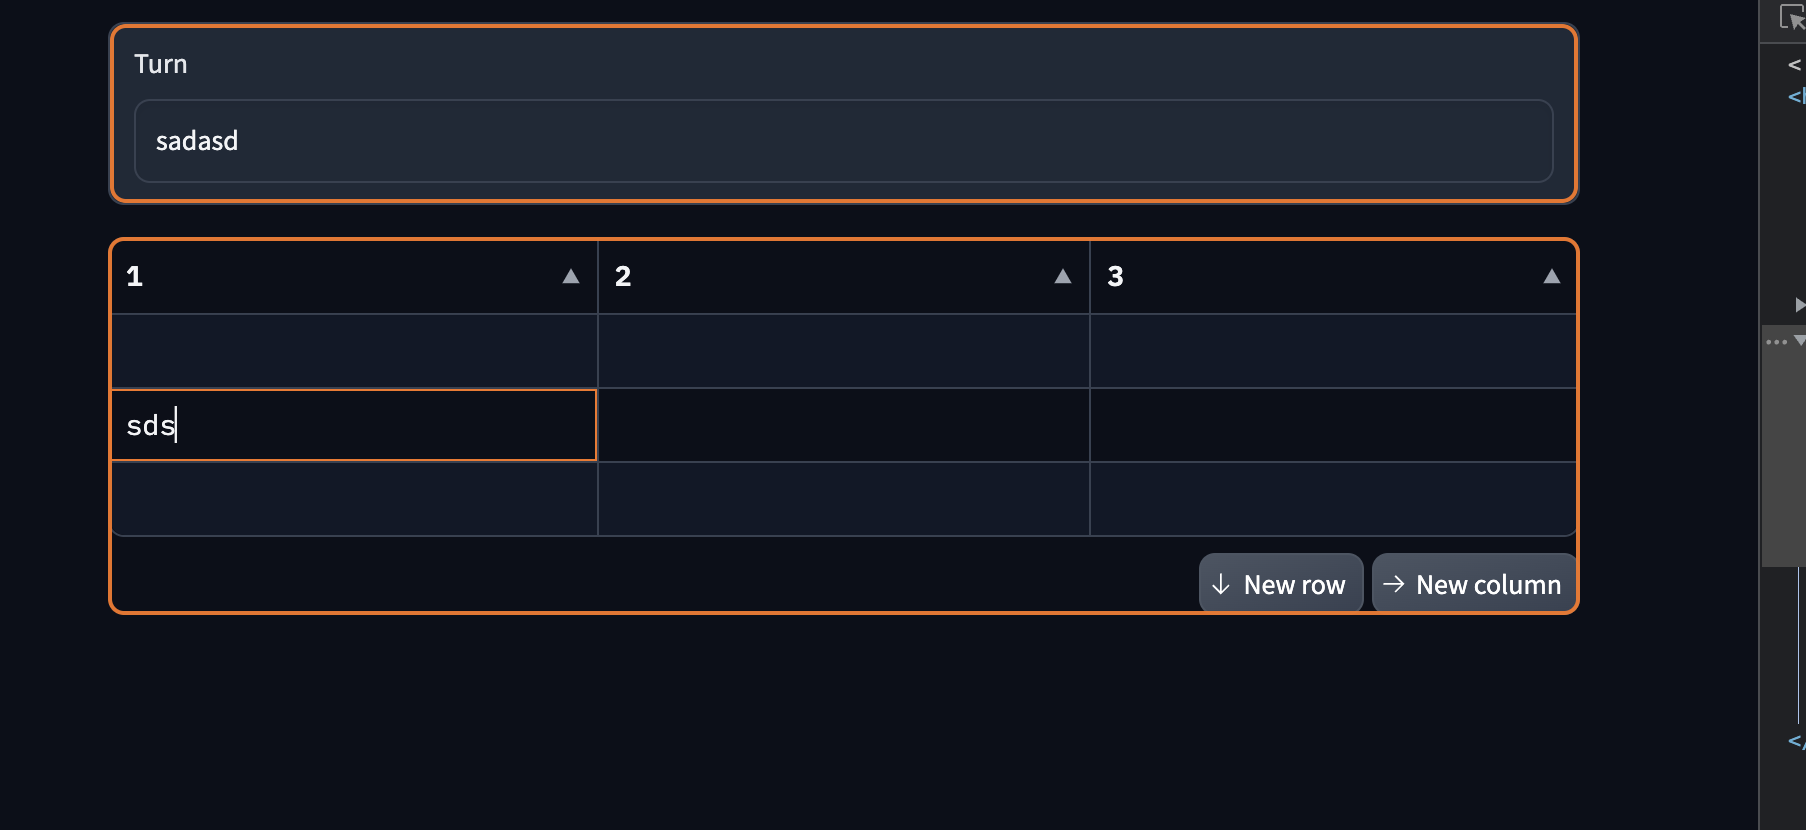Select the empty bottom cell of column 1
1806x830 pixels.
pos(353,498)
